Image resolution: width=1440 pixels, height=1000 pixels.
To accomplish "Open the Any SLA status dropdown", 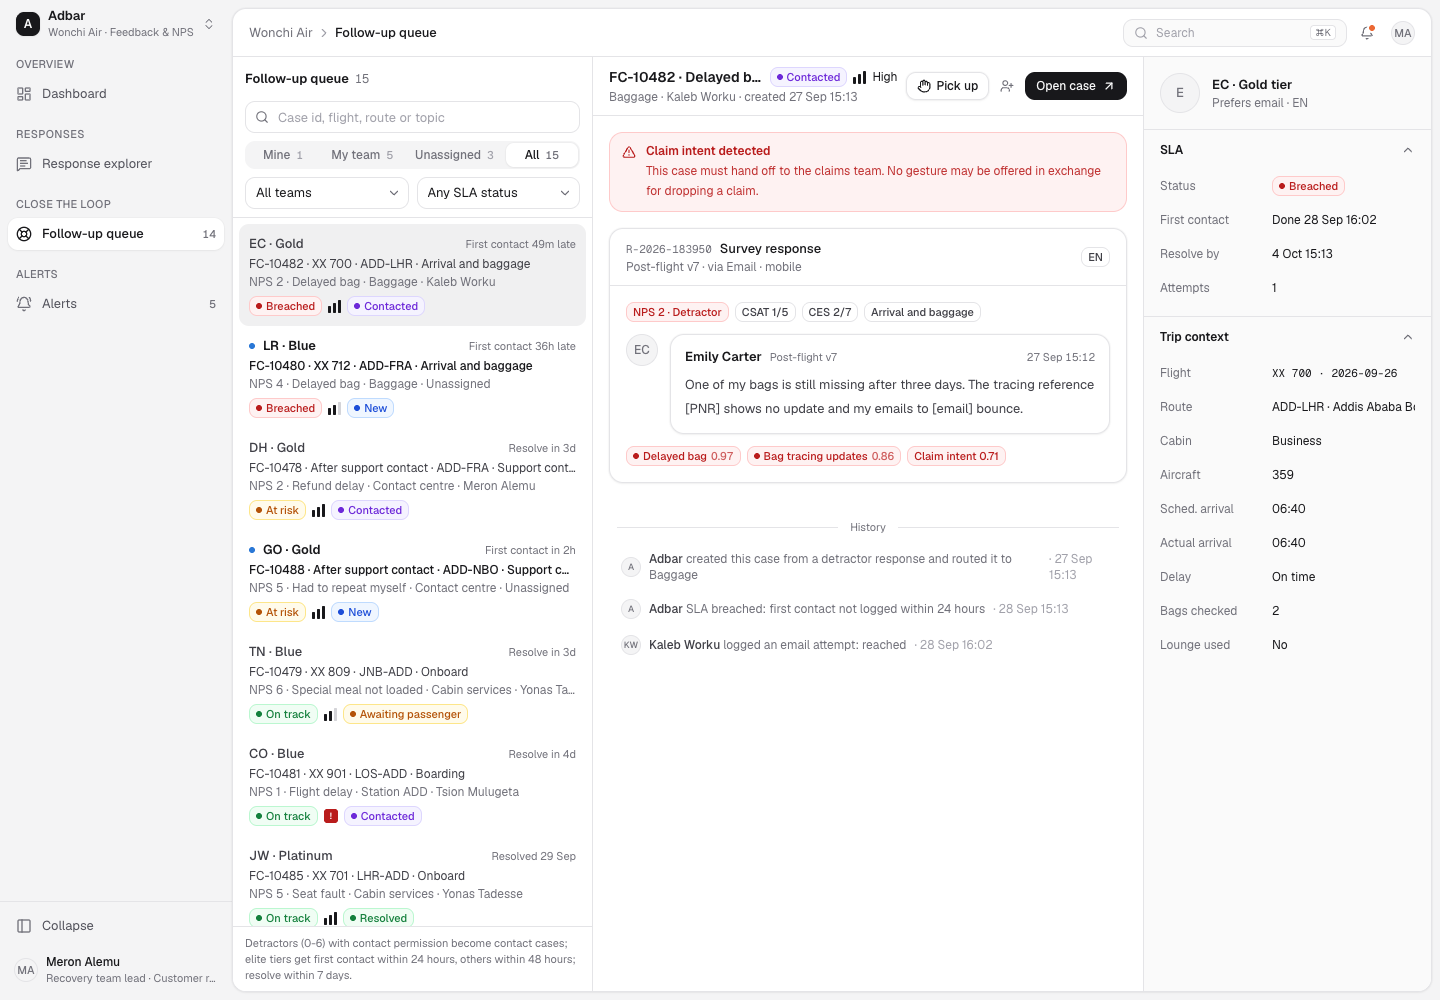I will click(498, 193).
